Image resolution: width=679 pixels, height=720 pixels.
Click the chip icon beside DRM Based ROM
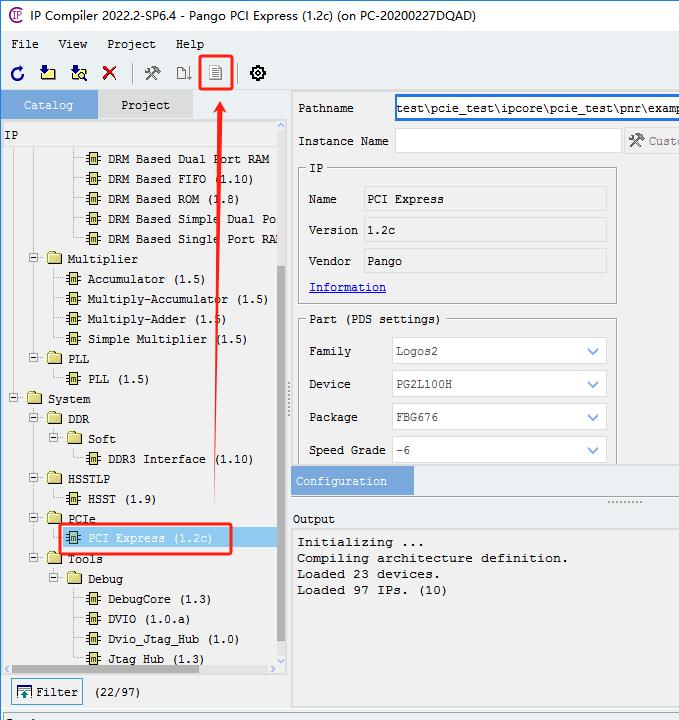click(93, 199)
